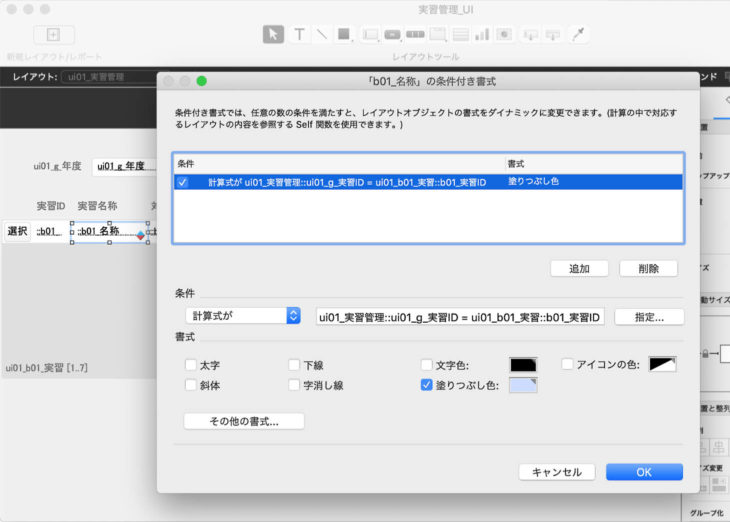Click the 指定... (Specify) button
This screenshot has height=522, width=730.
point(648,316)
